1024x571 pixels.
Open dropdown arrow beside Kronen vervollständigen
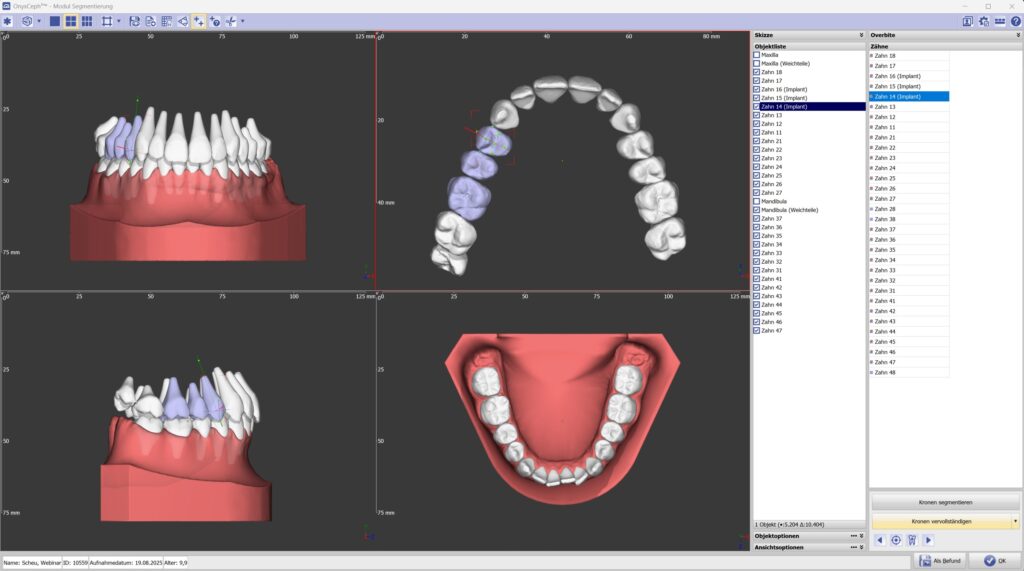(1015, 521)
